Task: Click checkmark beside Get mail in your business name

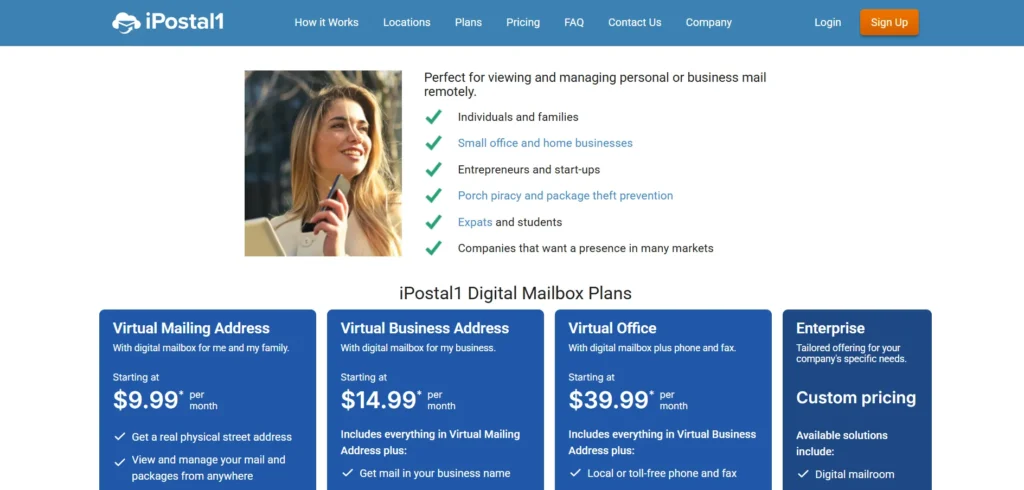Action: pos(347,473)
